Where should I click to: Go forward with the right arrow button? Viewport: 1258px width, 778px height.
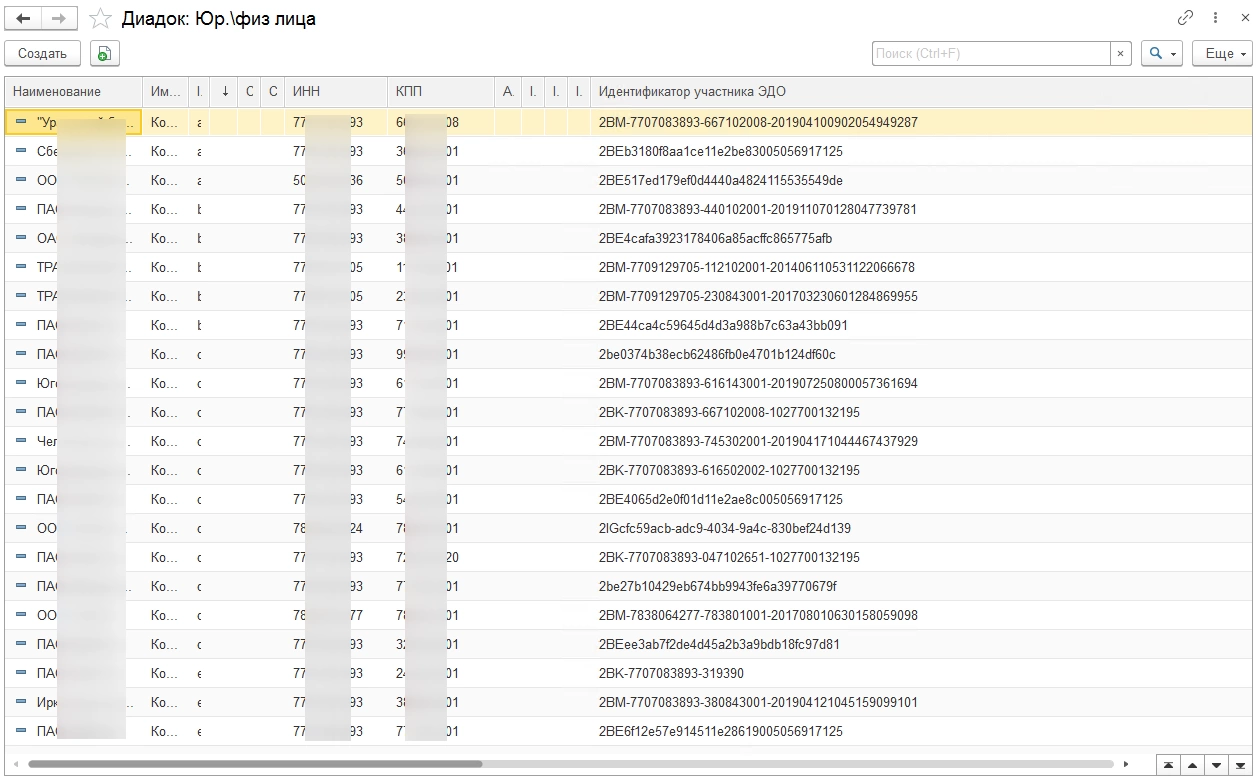59,18
